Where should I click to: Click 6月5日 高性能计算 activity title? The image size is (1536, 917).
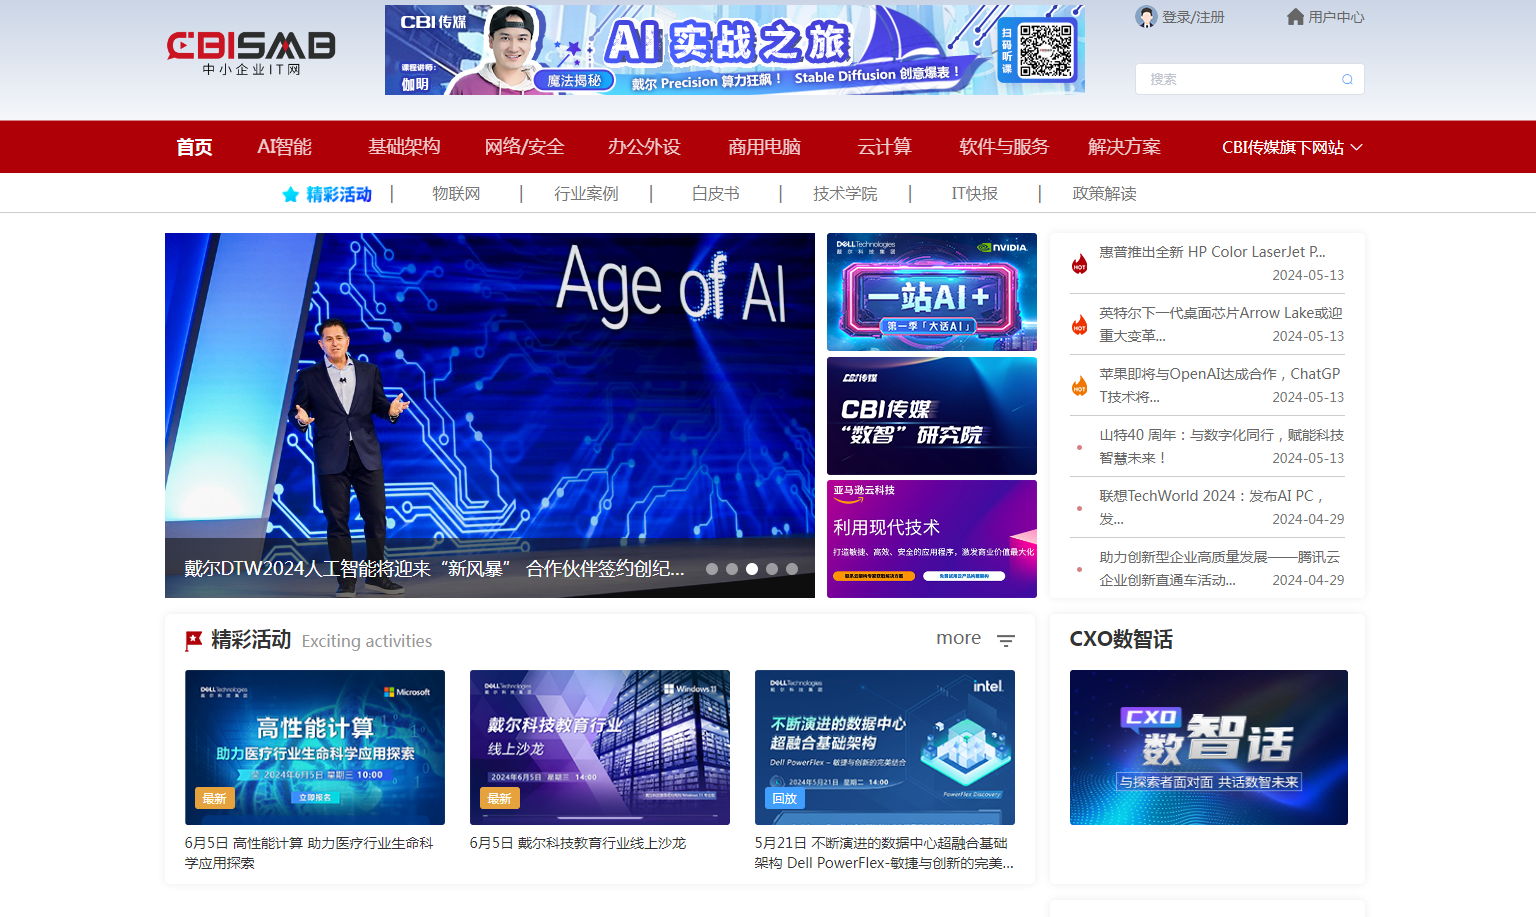309,853
